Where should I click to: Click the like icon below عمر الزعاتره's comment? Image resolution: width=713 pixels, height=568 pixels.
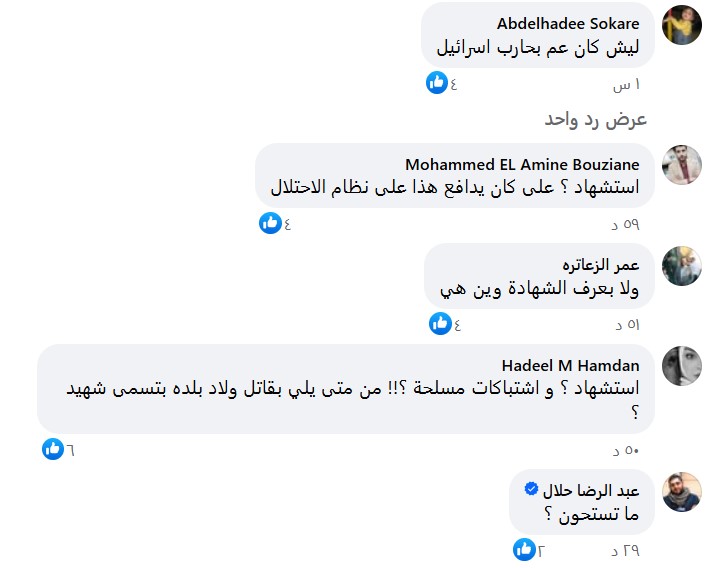pos(440,323)
